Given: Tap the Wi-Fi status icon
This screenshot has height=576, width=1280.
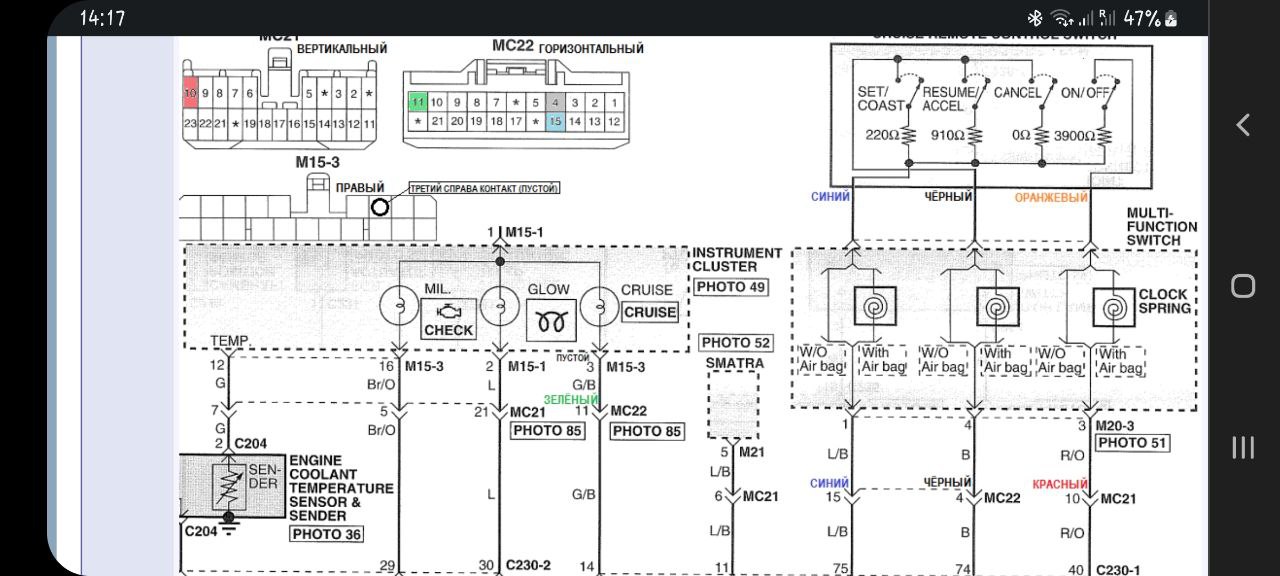Looking at the screenshot, I should click(x=1062, y=18).
